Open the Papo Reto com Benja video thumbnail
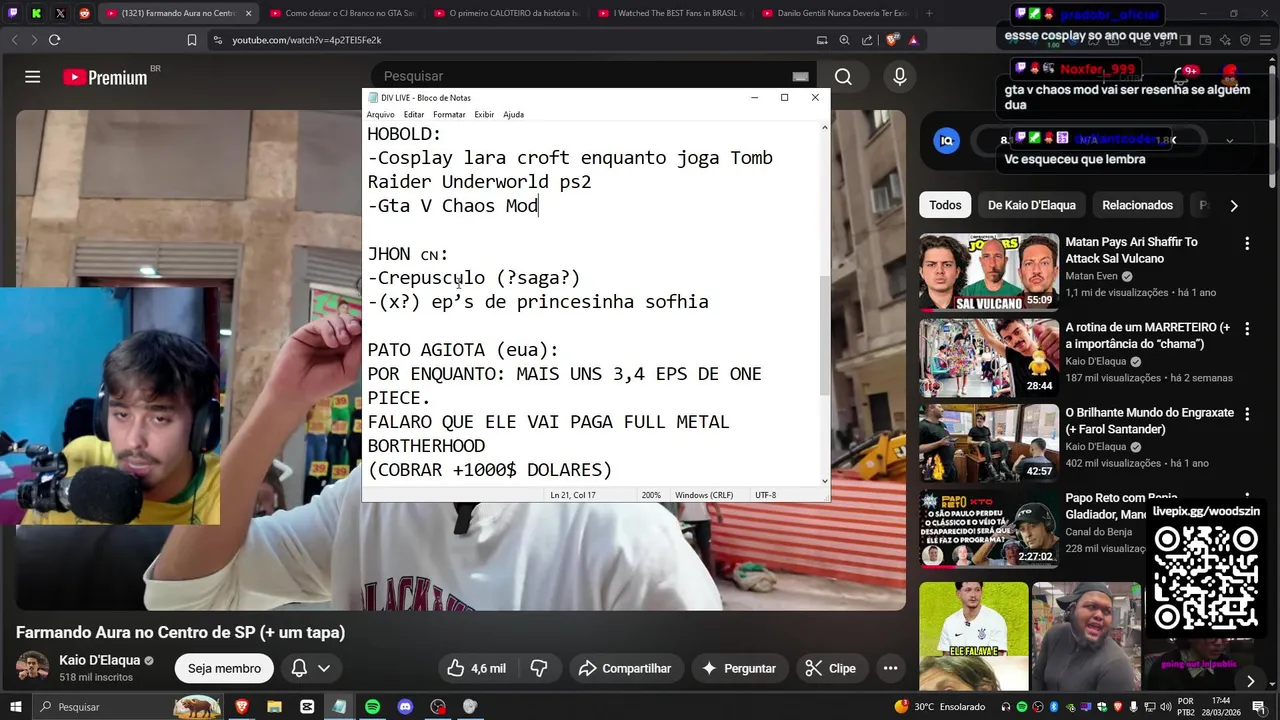1280x720 pixels. point(989,529)
